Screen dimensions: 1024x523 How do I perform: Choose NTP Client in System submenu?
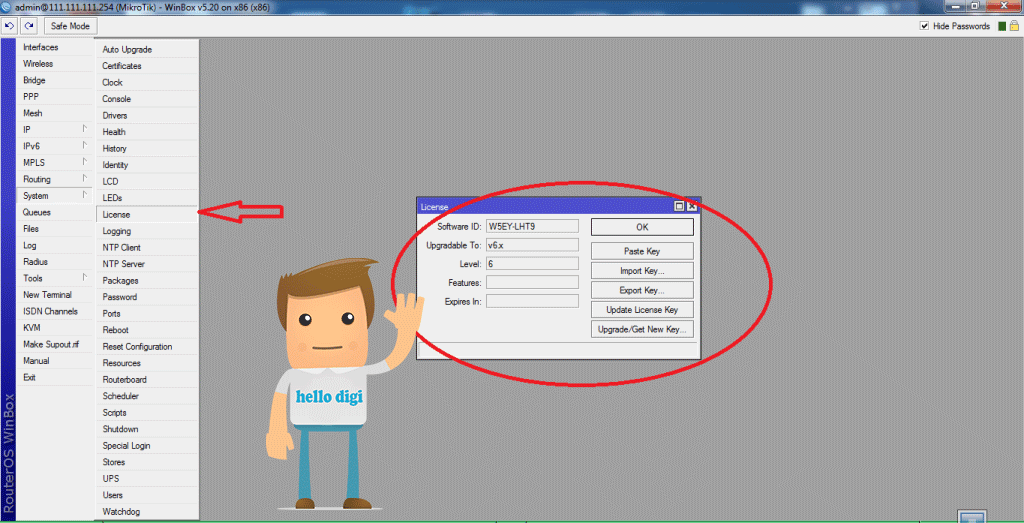(146, 247)
